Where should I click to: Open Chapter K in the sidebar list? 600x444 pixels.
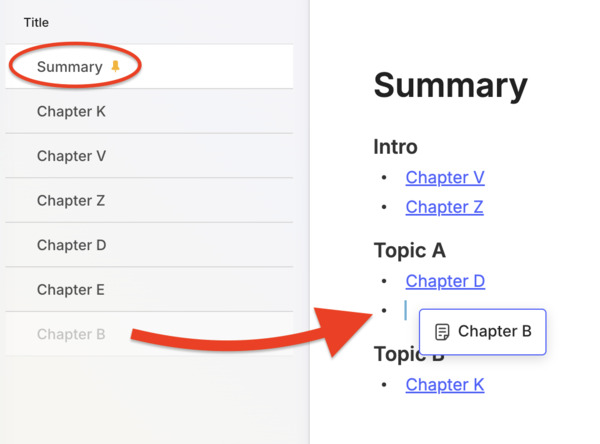coord(71,112)
